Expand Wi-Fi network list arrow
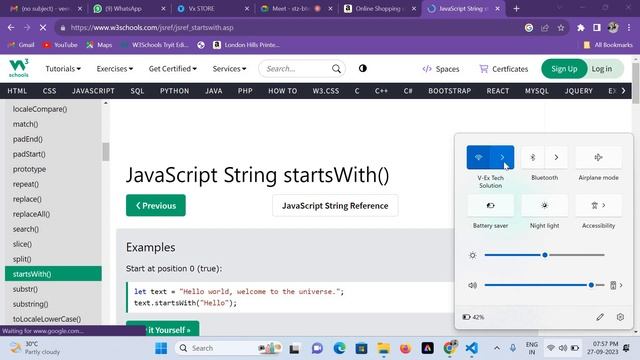640x360 pixels. [x=502, y=157]
